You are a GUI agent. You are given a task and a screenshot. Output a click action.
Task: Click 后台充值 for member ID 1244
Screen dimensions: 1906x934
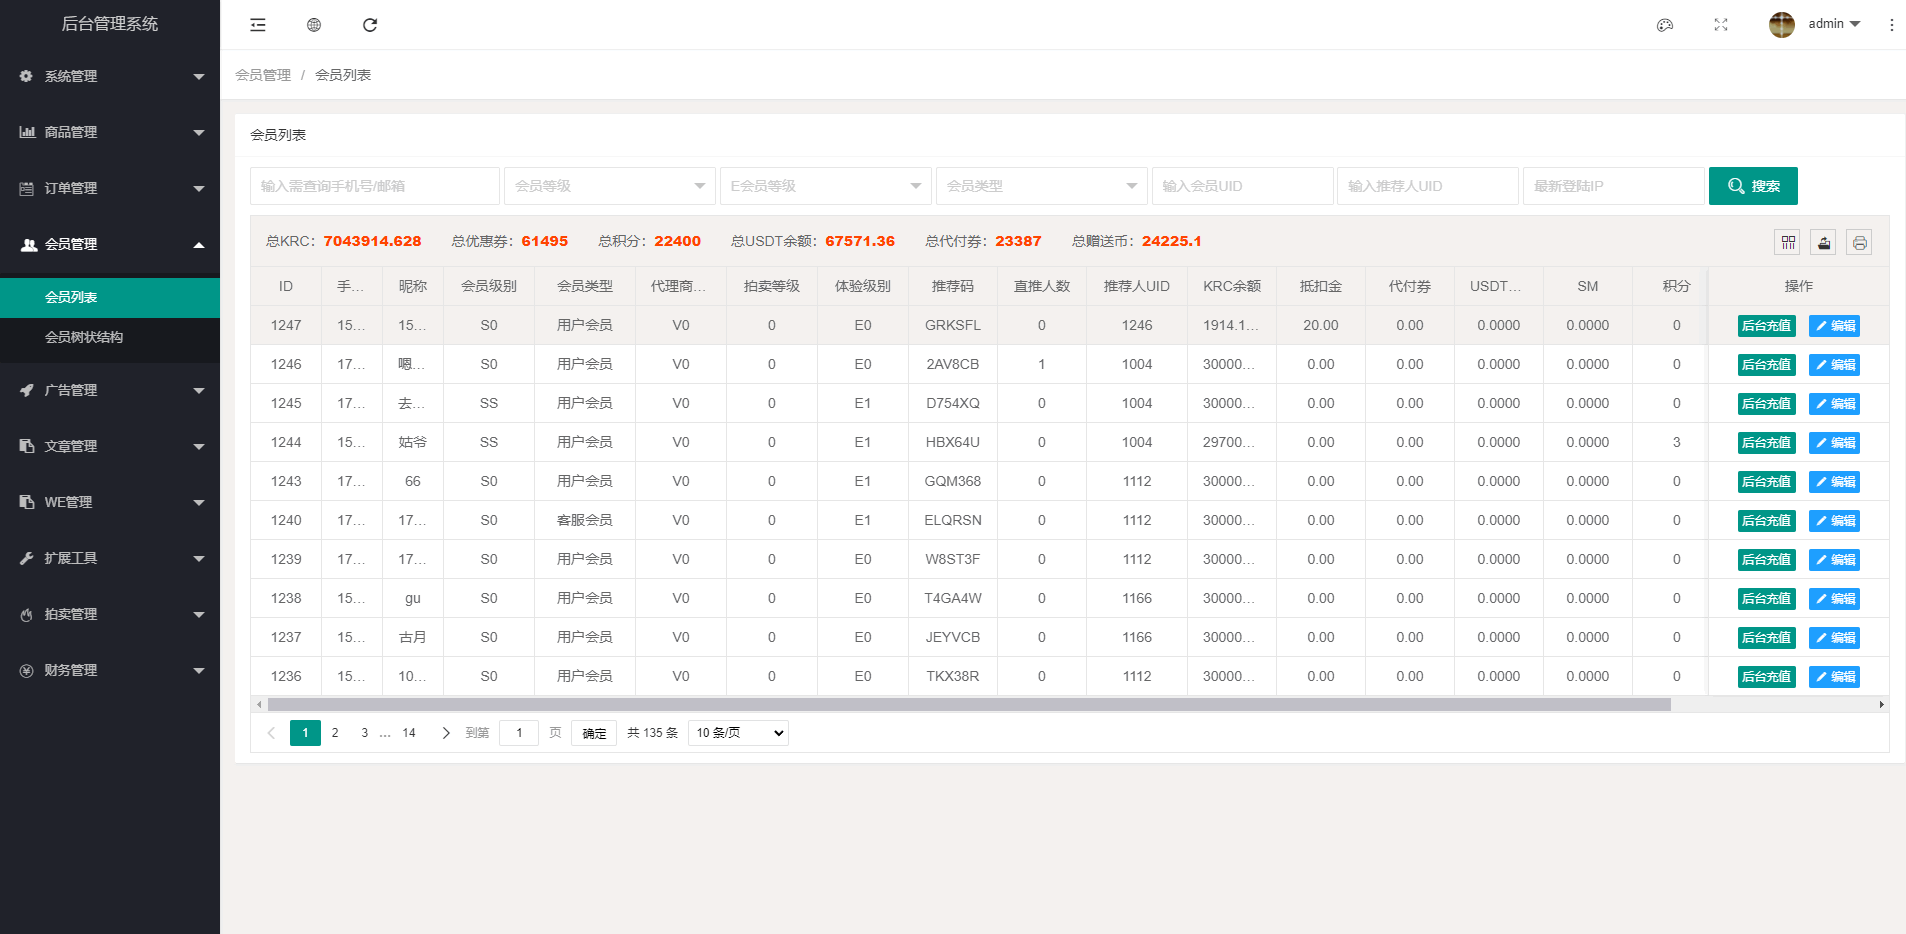[x=1766, y=443]
